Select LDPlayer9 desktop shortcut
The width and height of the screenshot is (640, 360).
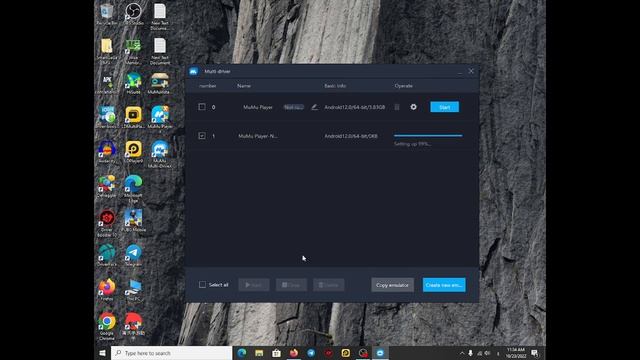pyautogui.click(x=133, y=151)
